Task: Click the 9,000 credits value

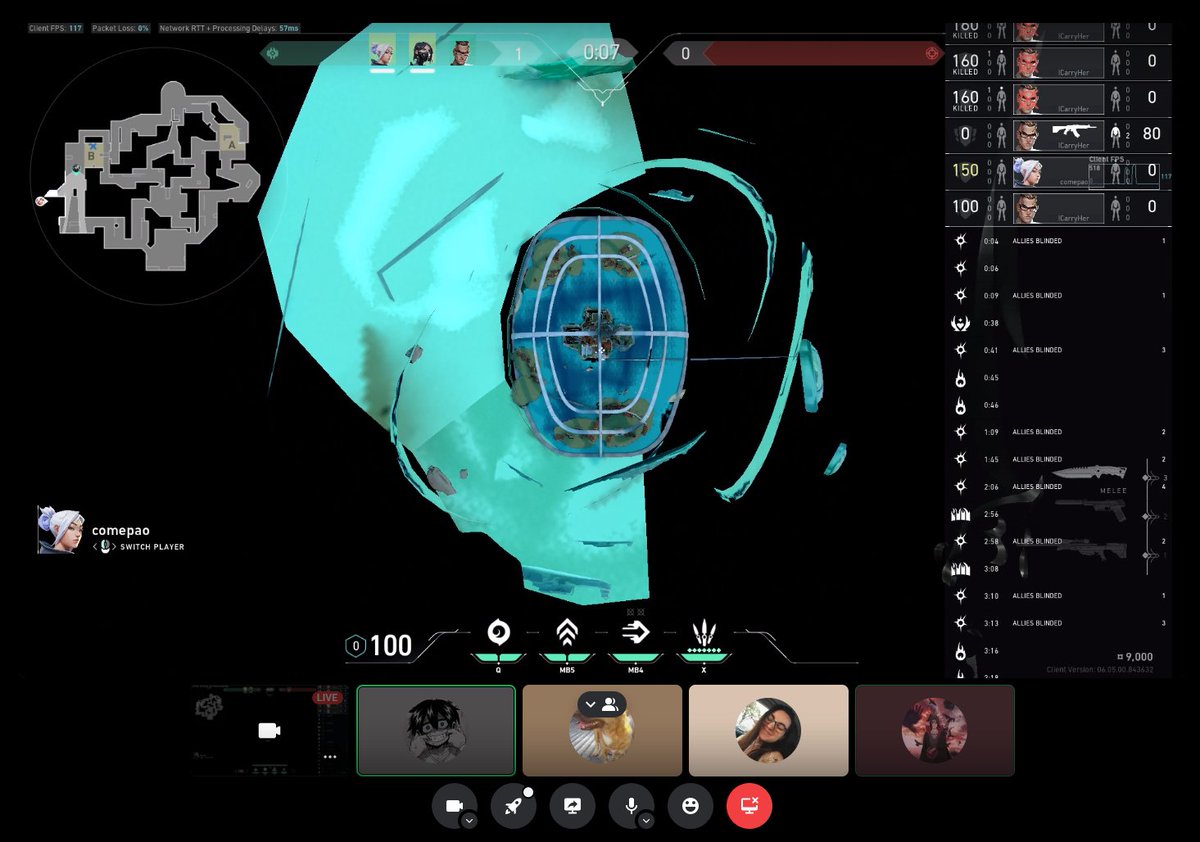Action: 1134,657
